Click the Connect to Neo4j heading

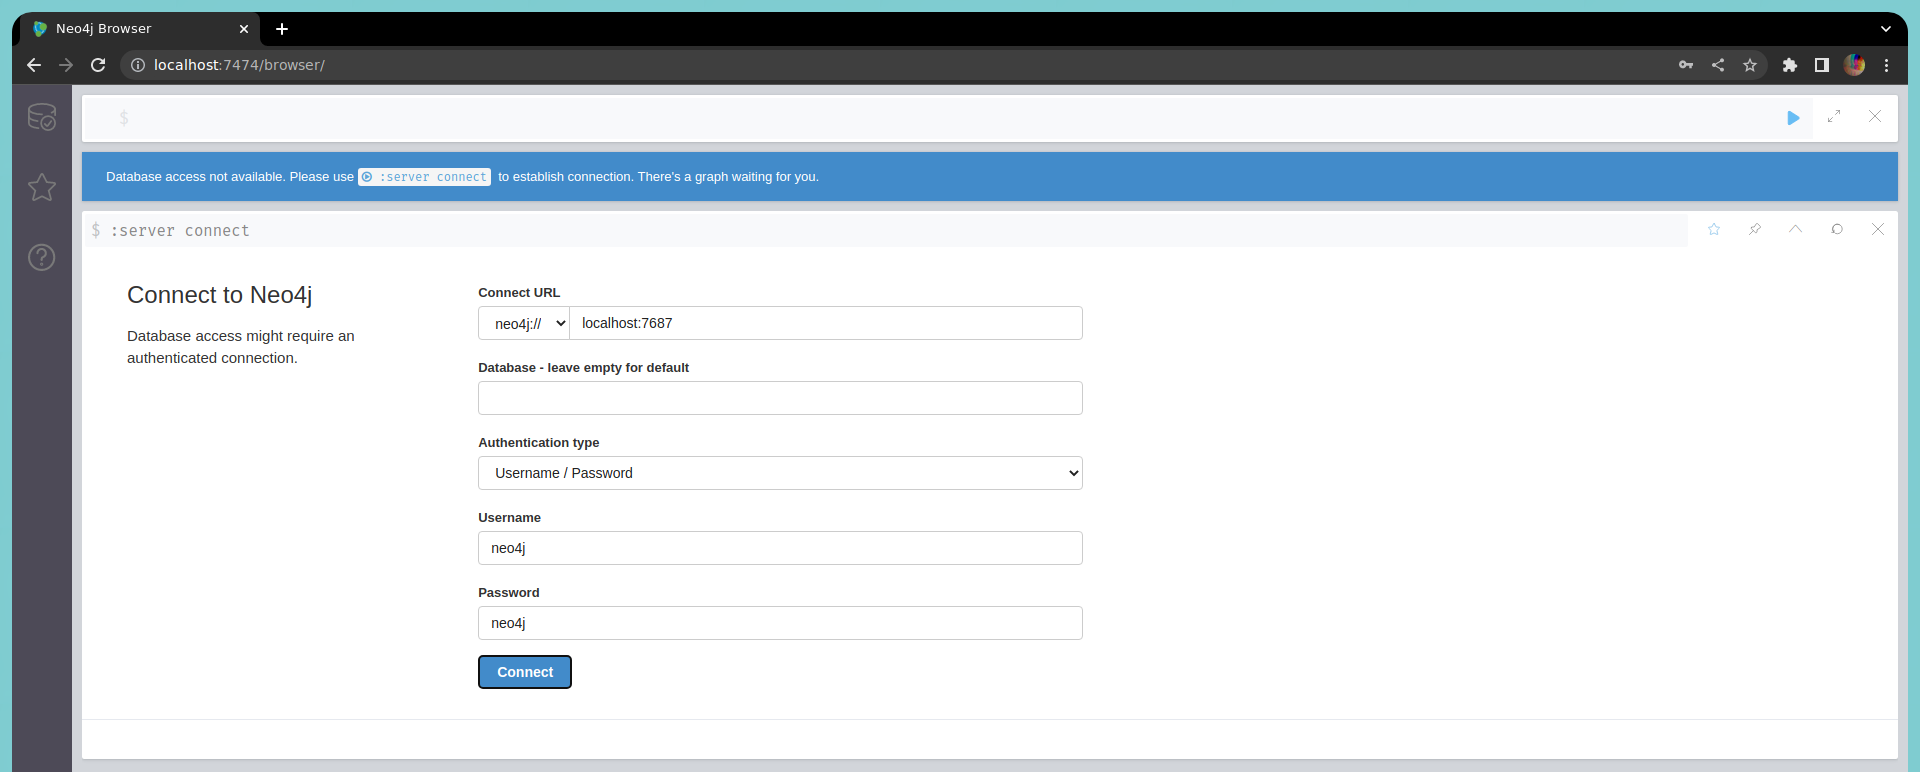(x=220, y=295)
